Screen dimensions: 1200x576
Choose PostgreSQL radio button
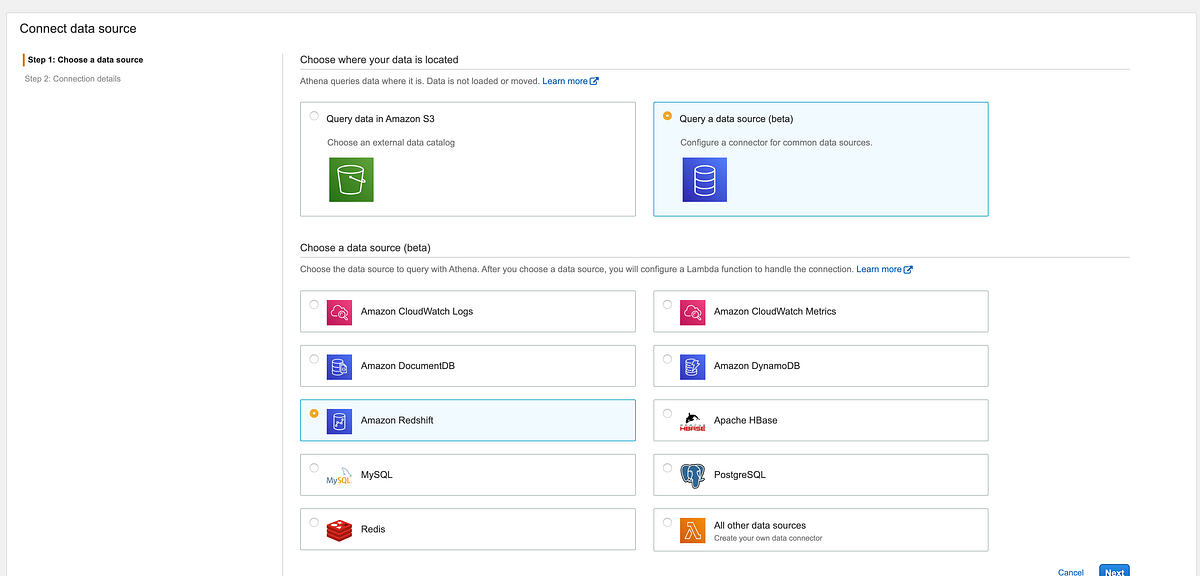pos(668,467)
